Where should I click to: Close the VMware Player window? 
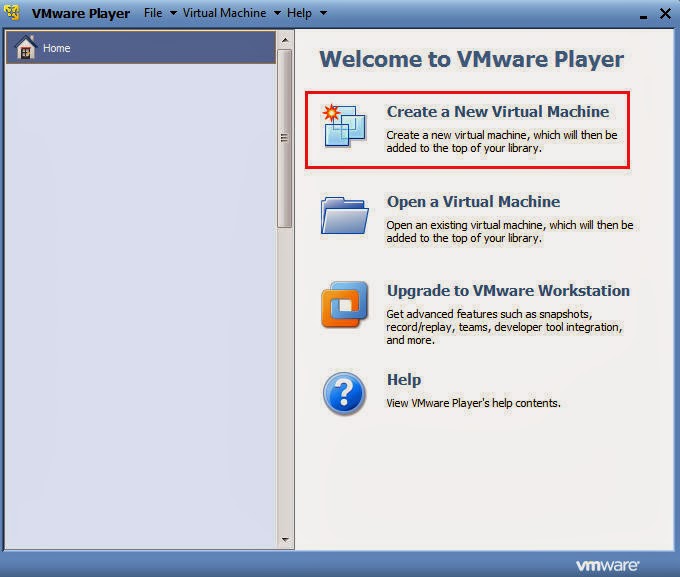pyautogui.click(x=665, y=13)
